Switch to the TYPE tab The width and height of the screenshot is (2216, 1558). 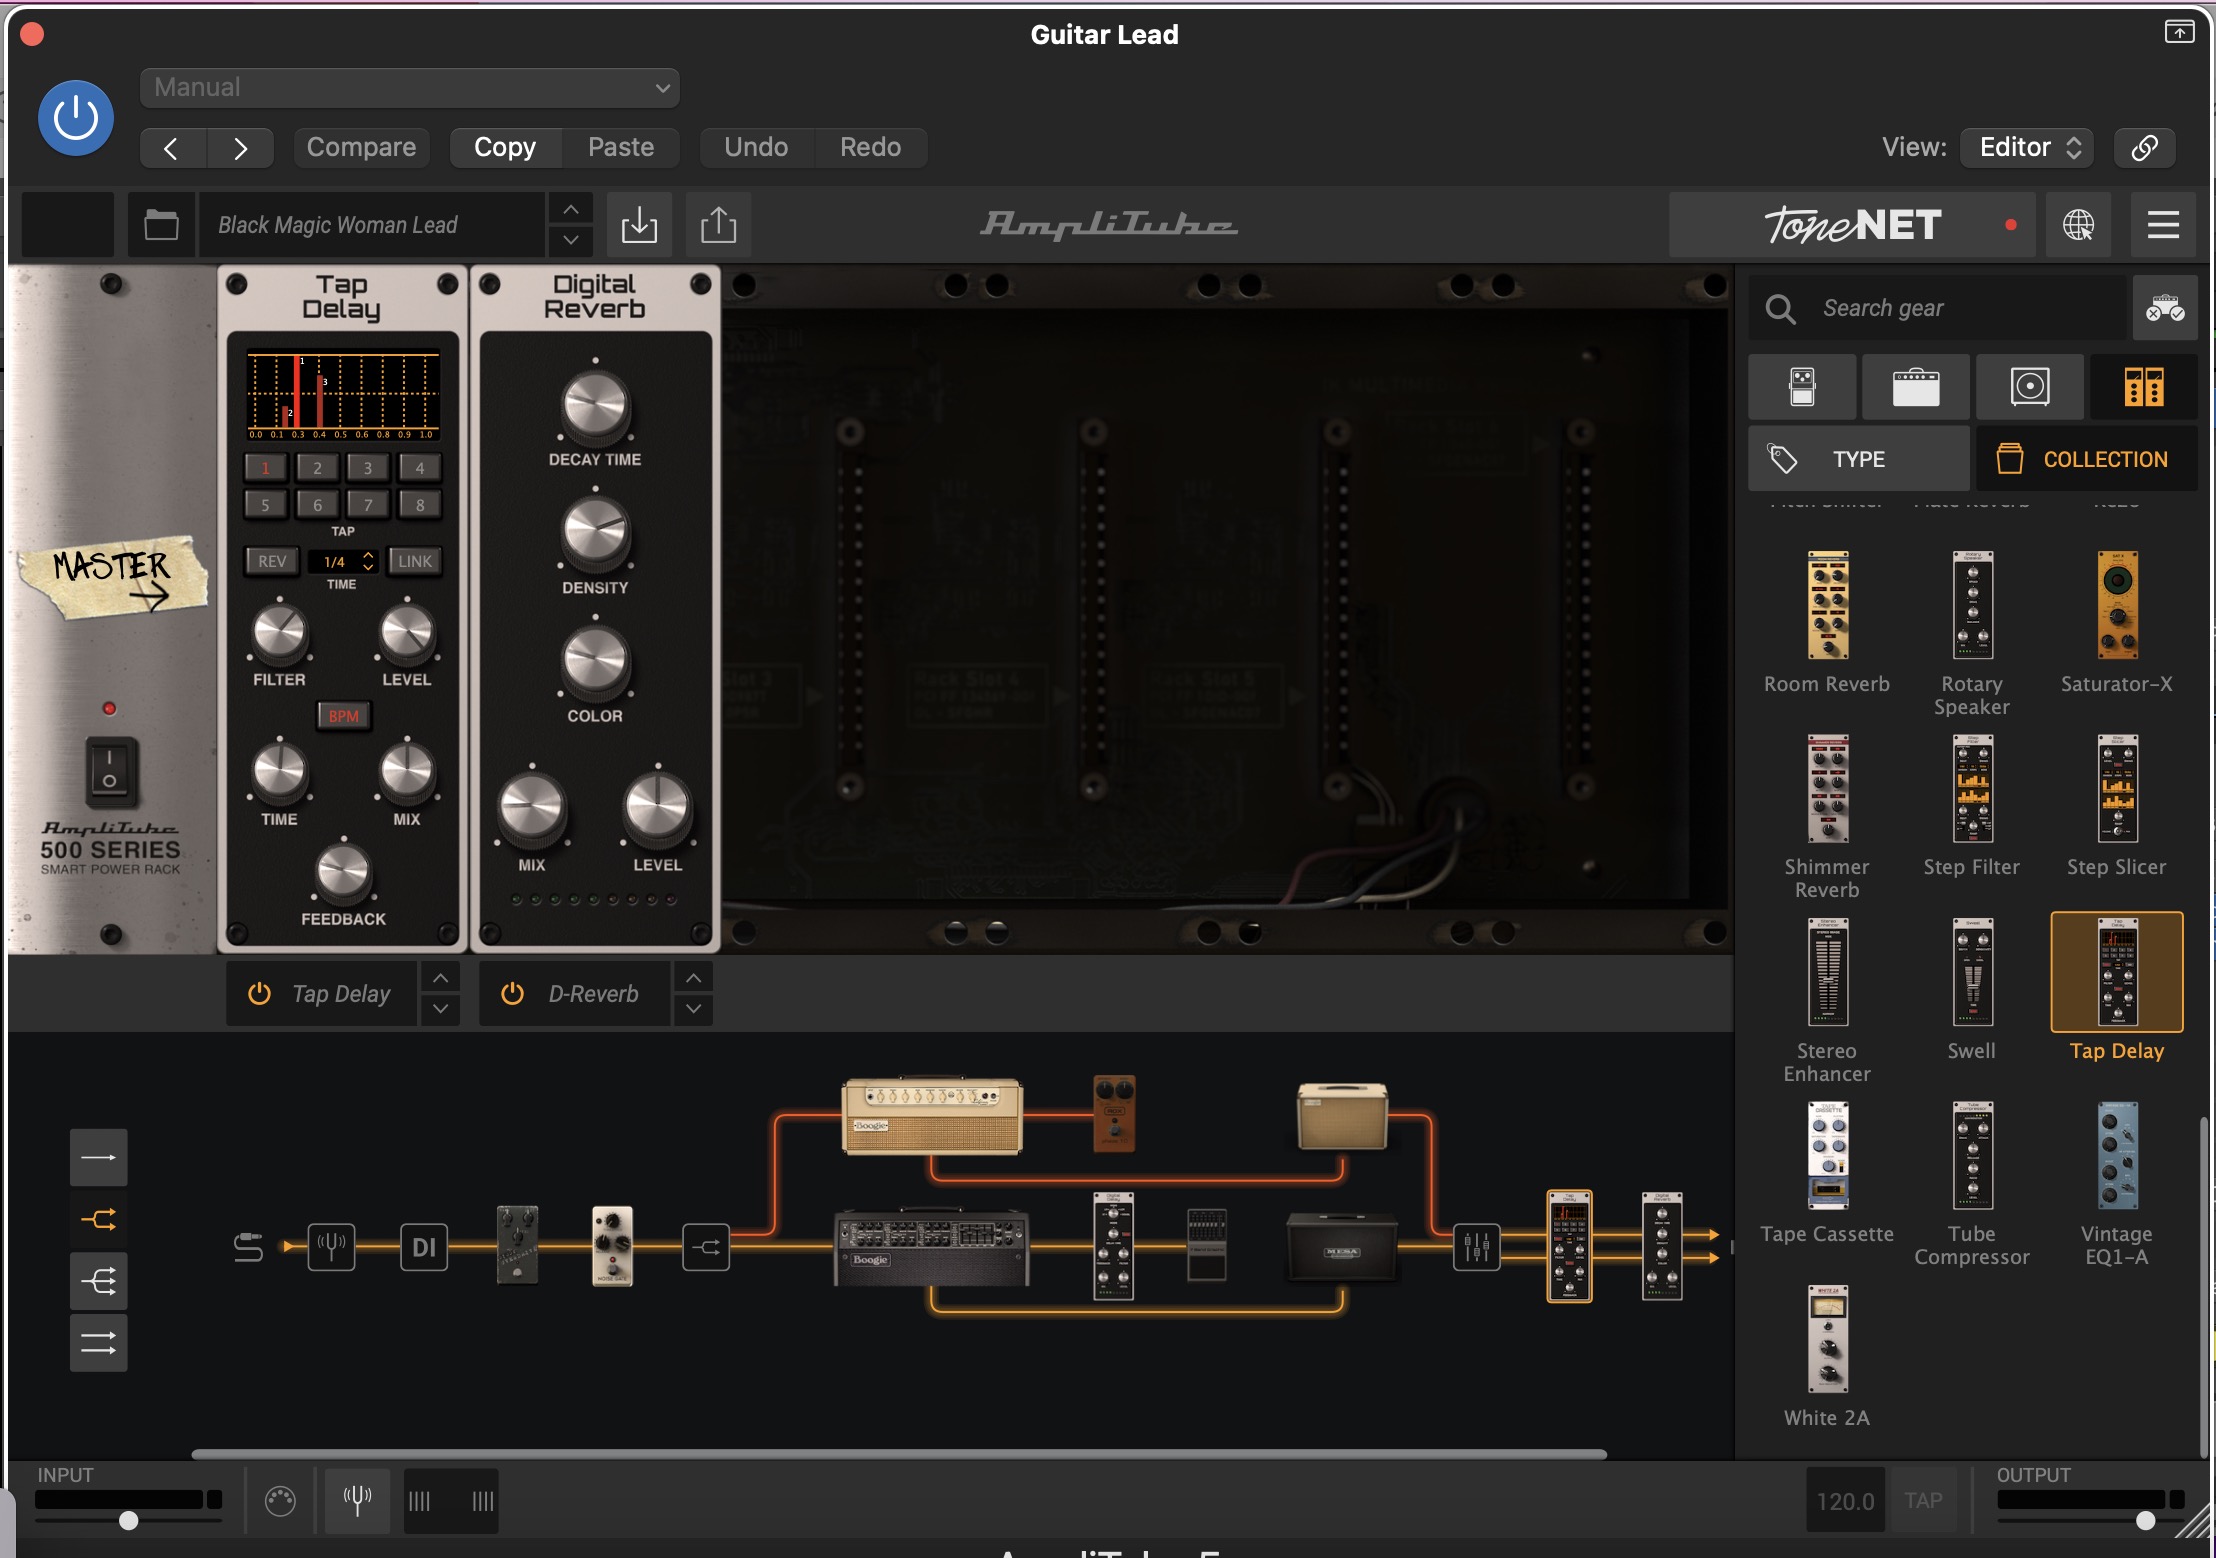[1858, 459]
